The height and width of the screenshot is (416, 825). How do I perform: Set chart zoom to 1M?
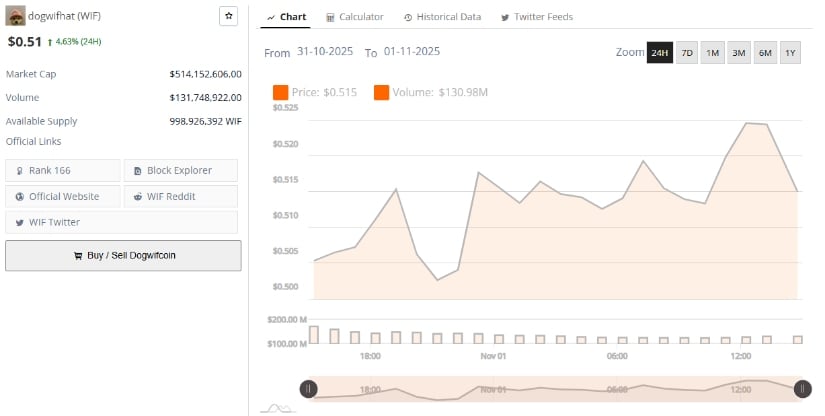[713, 53]
